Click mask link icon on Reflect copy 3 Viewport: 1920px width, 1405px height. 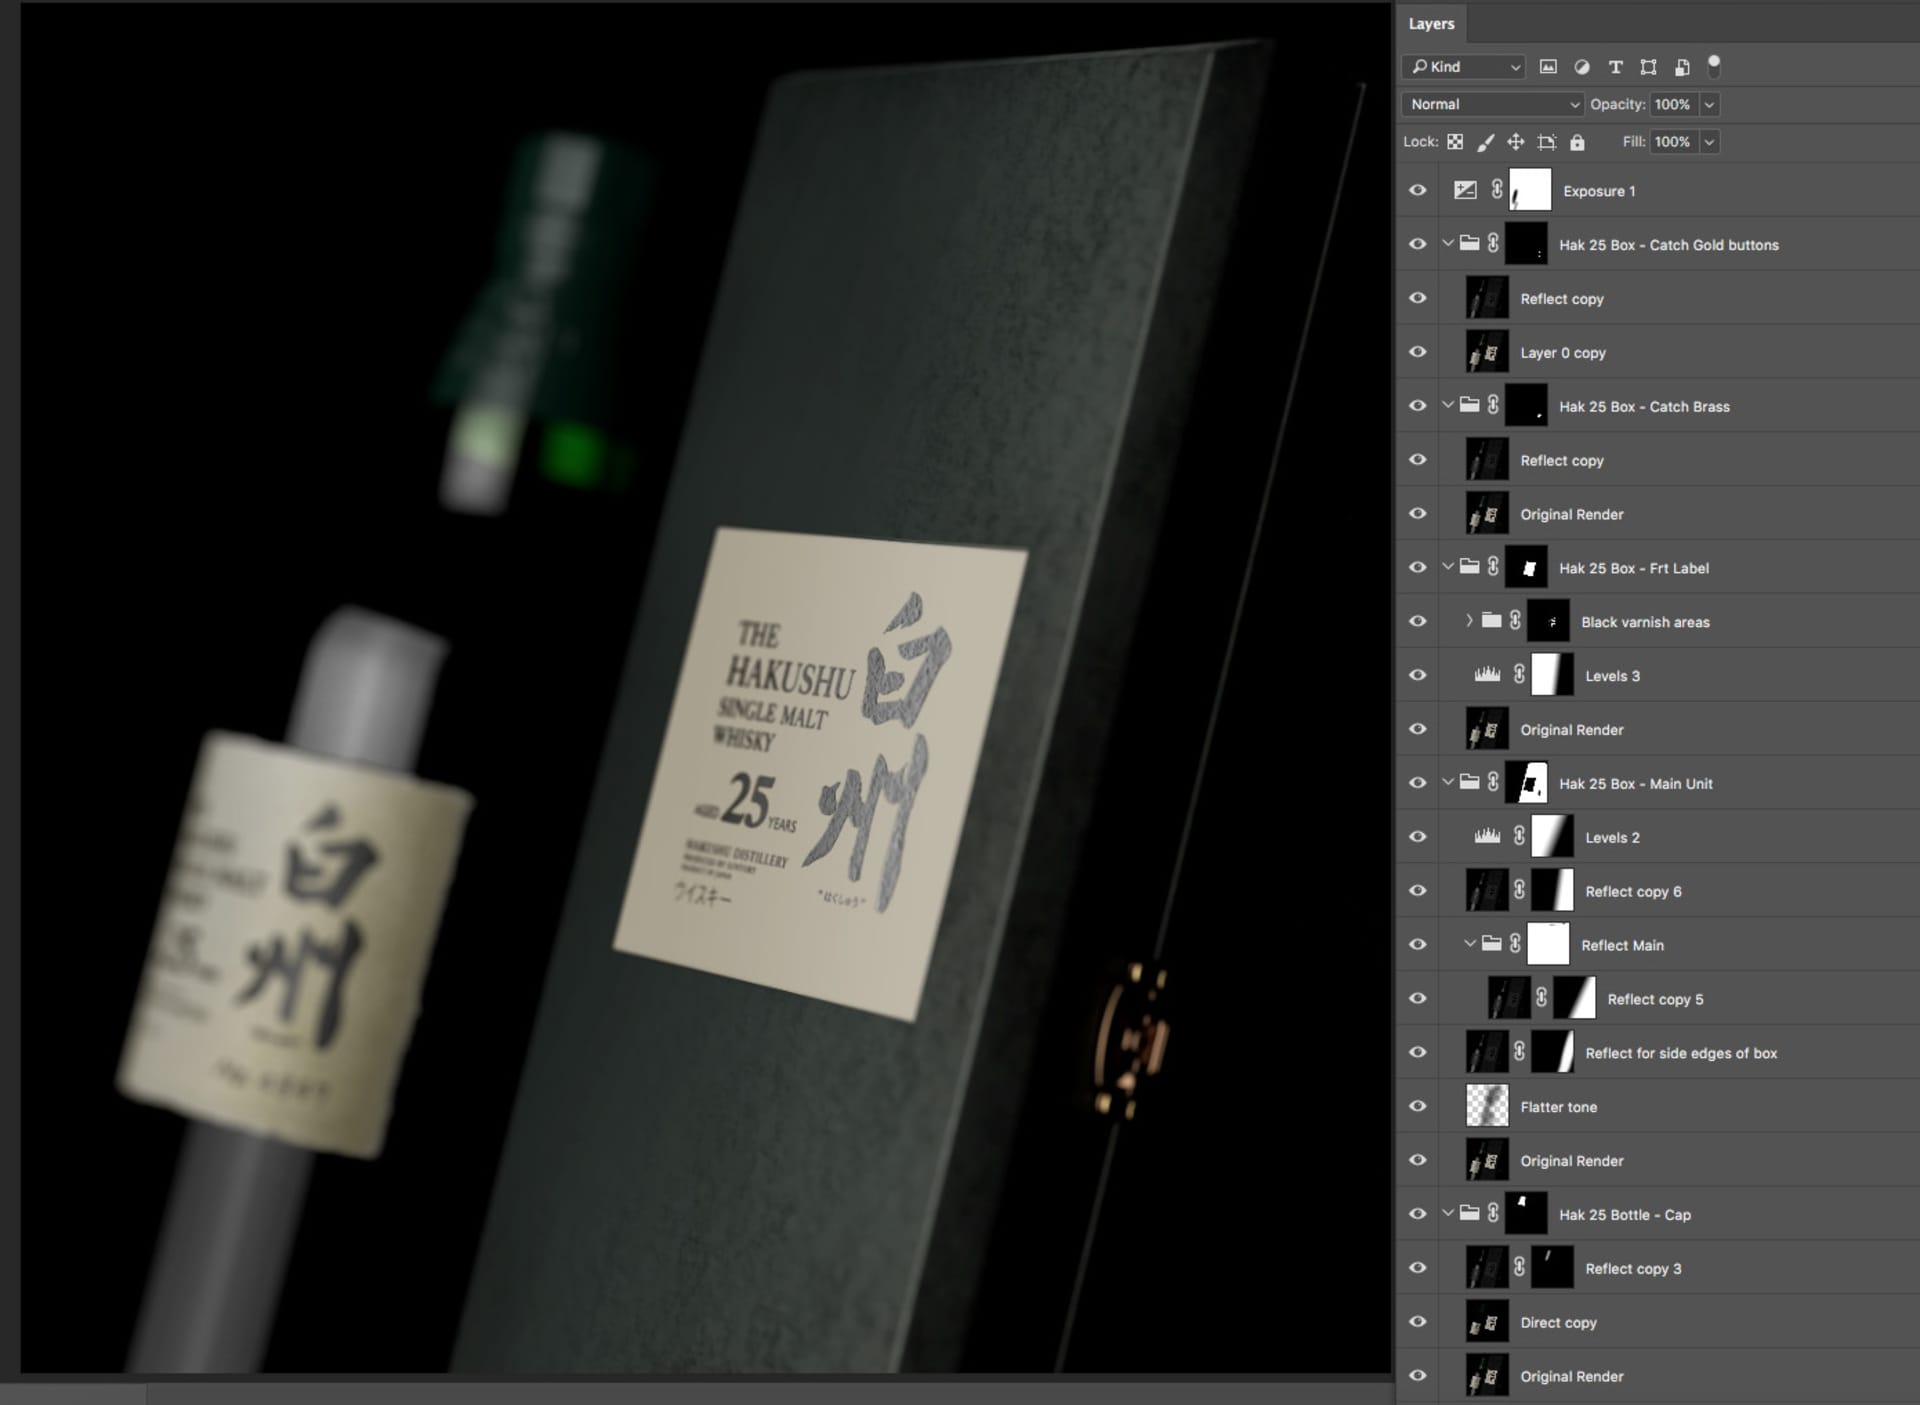tap(1519, 1268)
